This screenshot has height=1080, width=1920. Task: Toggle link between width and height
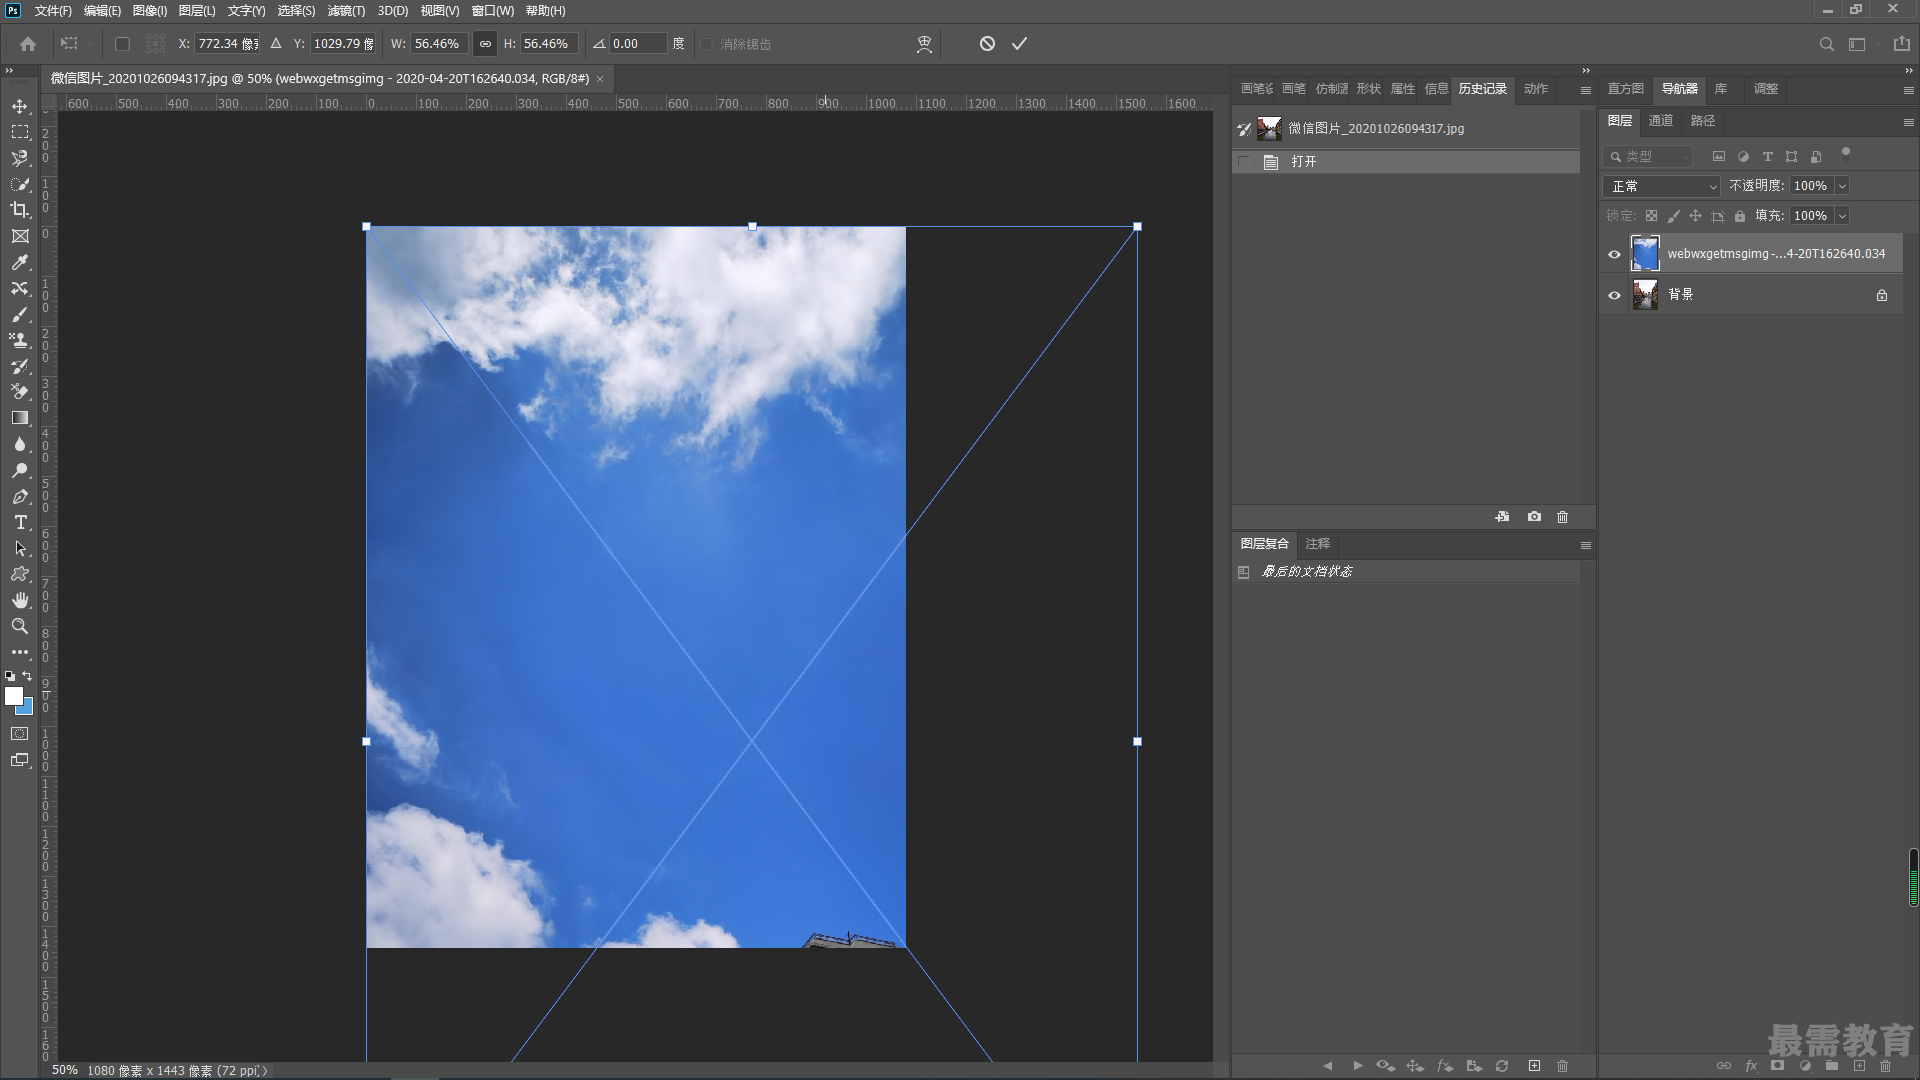click(485, 44)
